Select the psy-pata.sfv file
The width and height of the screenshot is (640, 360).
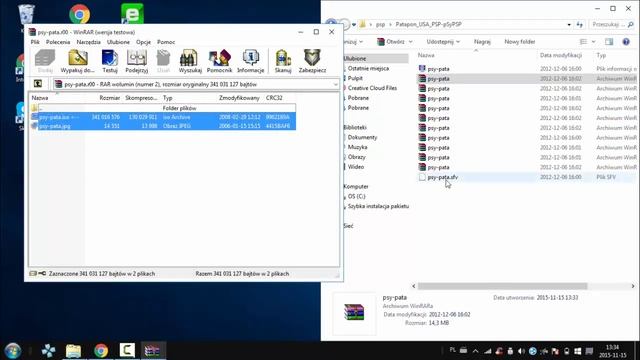pyautogui.click(x=442, y=177)
